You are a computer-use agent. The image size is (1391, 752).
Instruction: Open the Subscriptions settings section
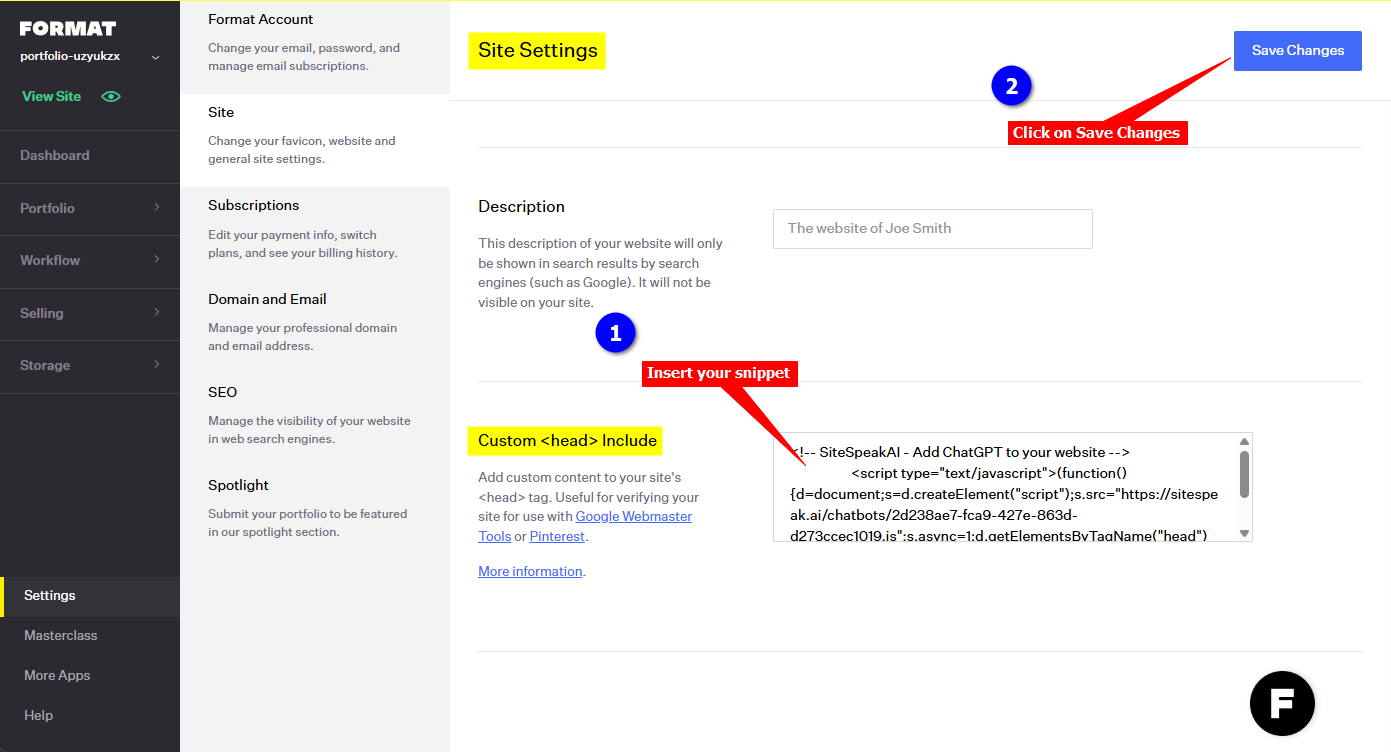coord(254,205)
